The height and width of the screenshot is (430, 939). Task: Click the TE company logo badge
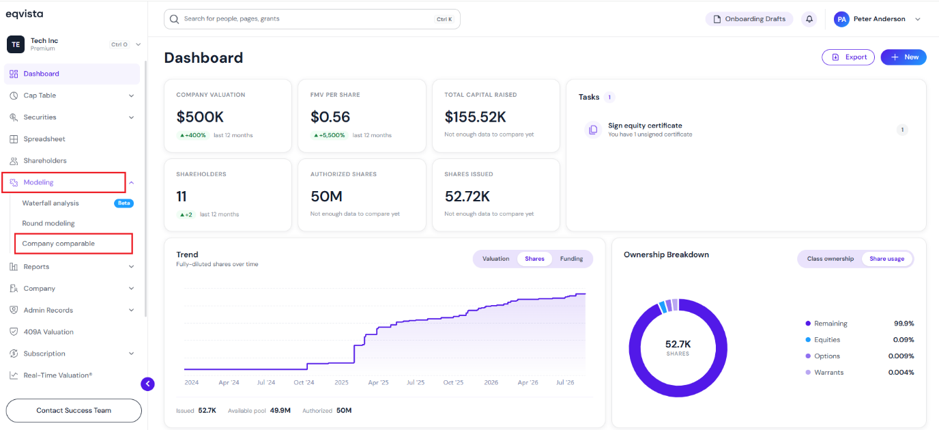[16, 44]
